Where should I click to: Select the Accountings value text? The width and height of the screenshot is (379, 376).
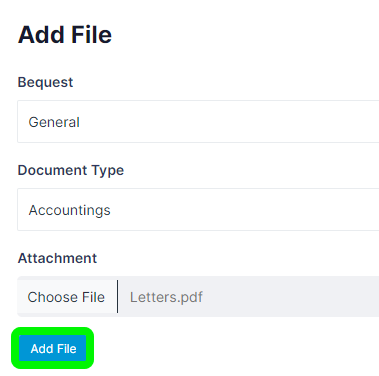pos(69,210)
